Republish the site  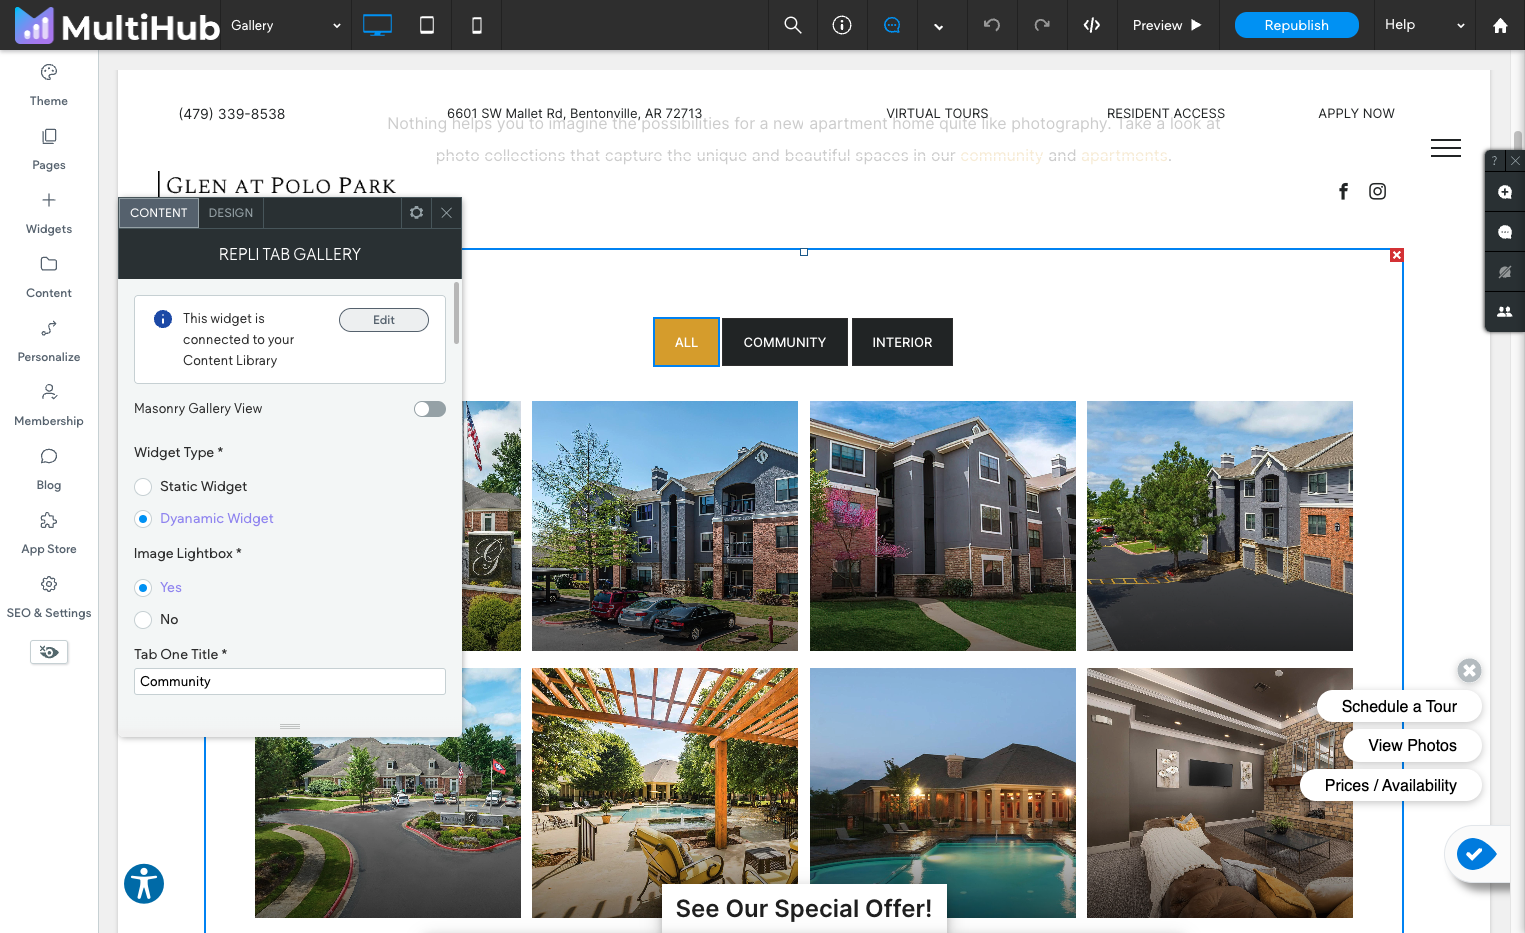coord(1296,25)
